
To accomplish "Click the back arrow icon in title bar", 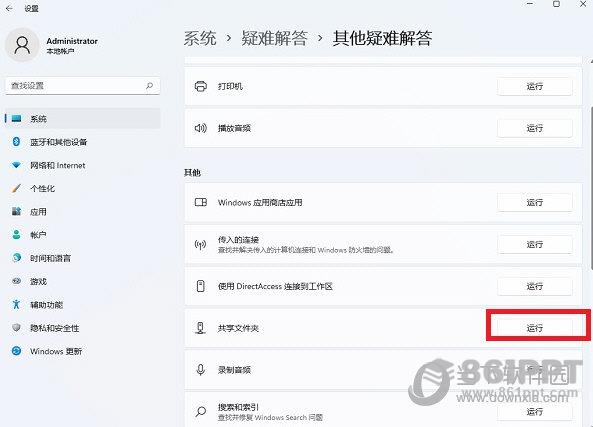I will (9, 8).
